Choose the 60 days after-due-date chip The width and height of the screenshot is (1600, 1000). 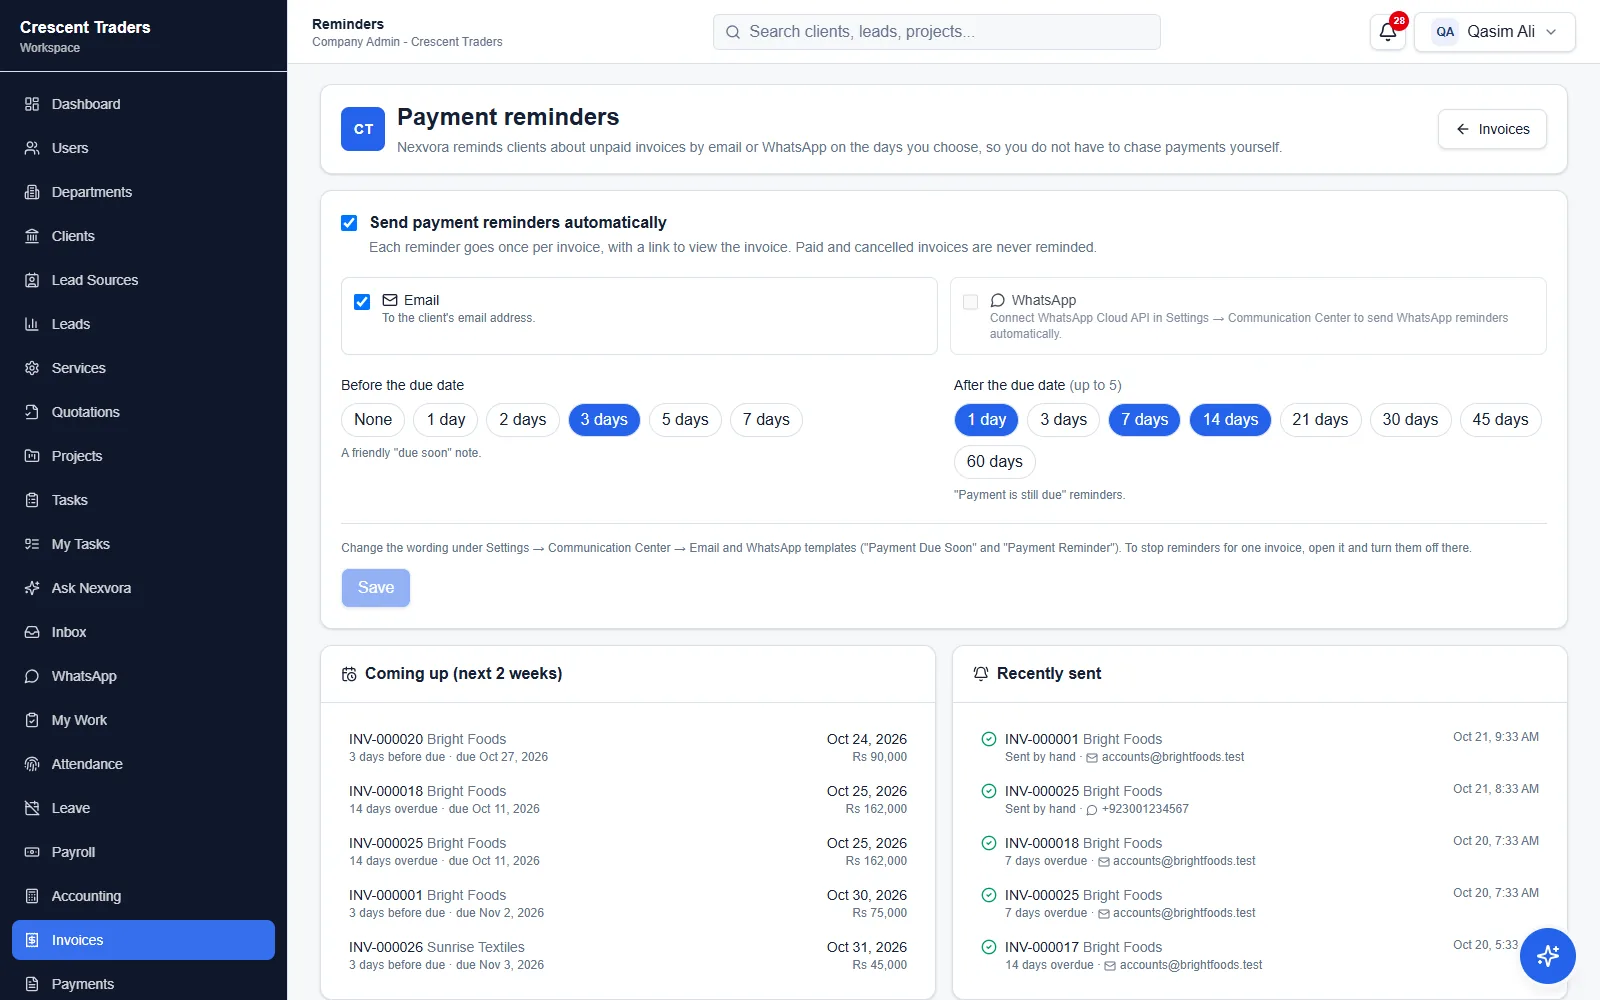[x=995, y=462]
